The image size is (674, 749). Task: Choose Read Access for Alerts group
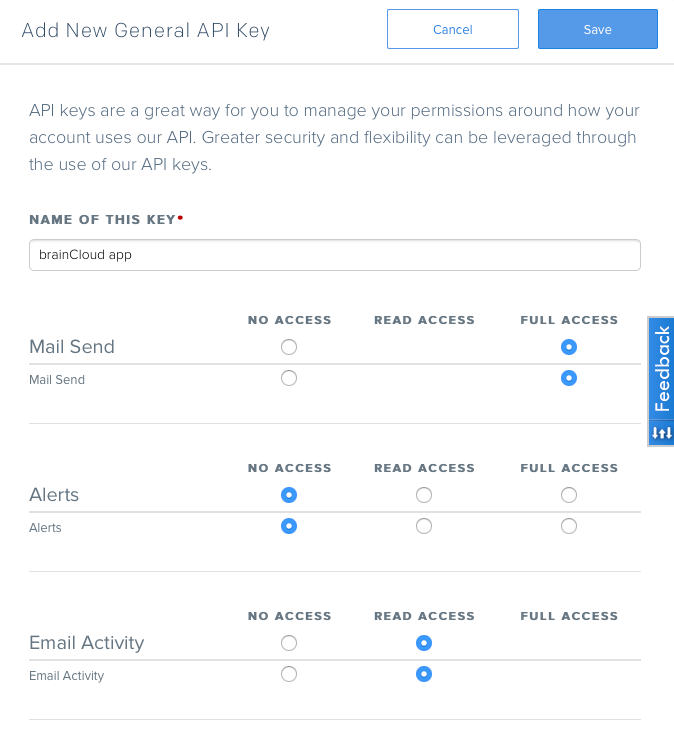[x=424, y=495]
